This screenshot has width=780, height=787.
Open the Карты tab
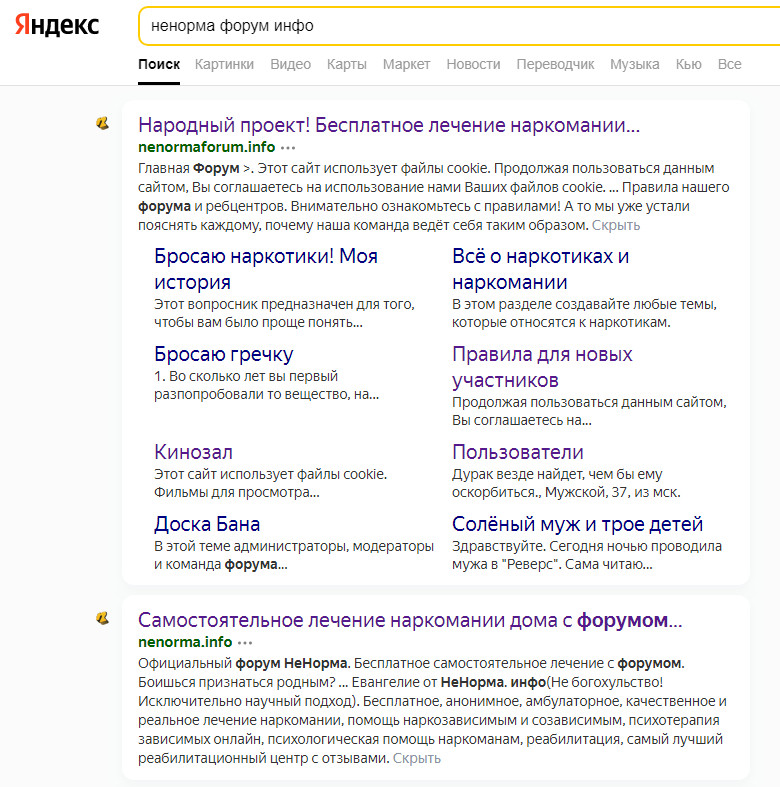click(x=346, y=64)
